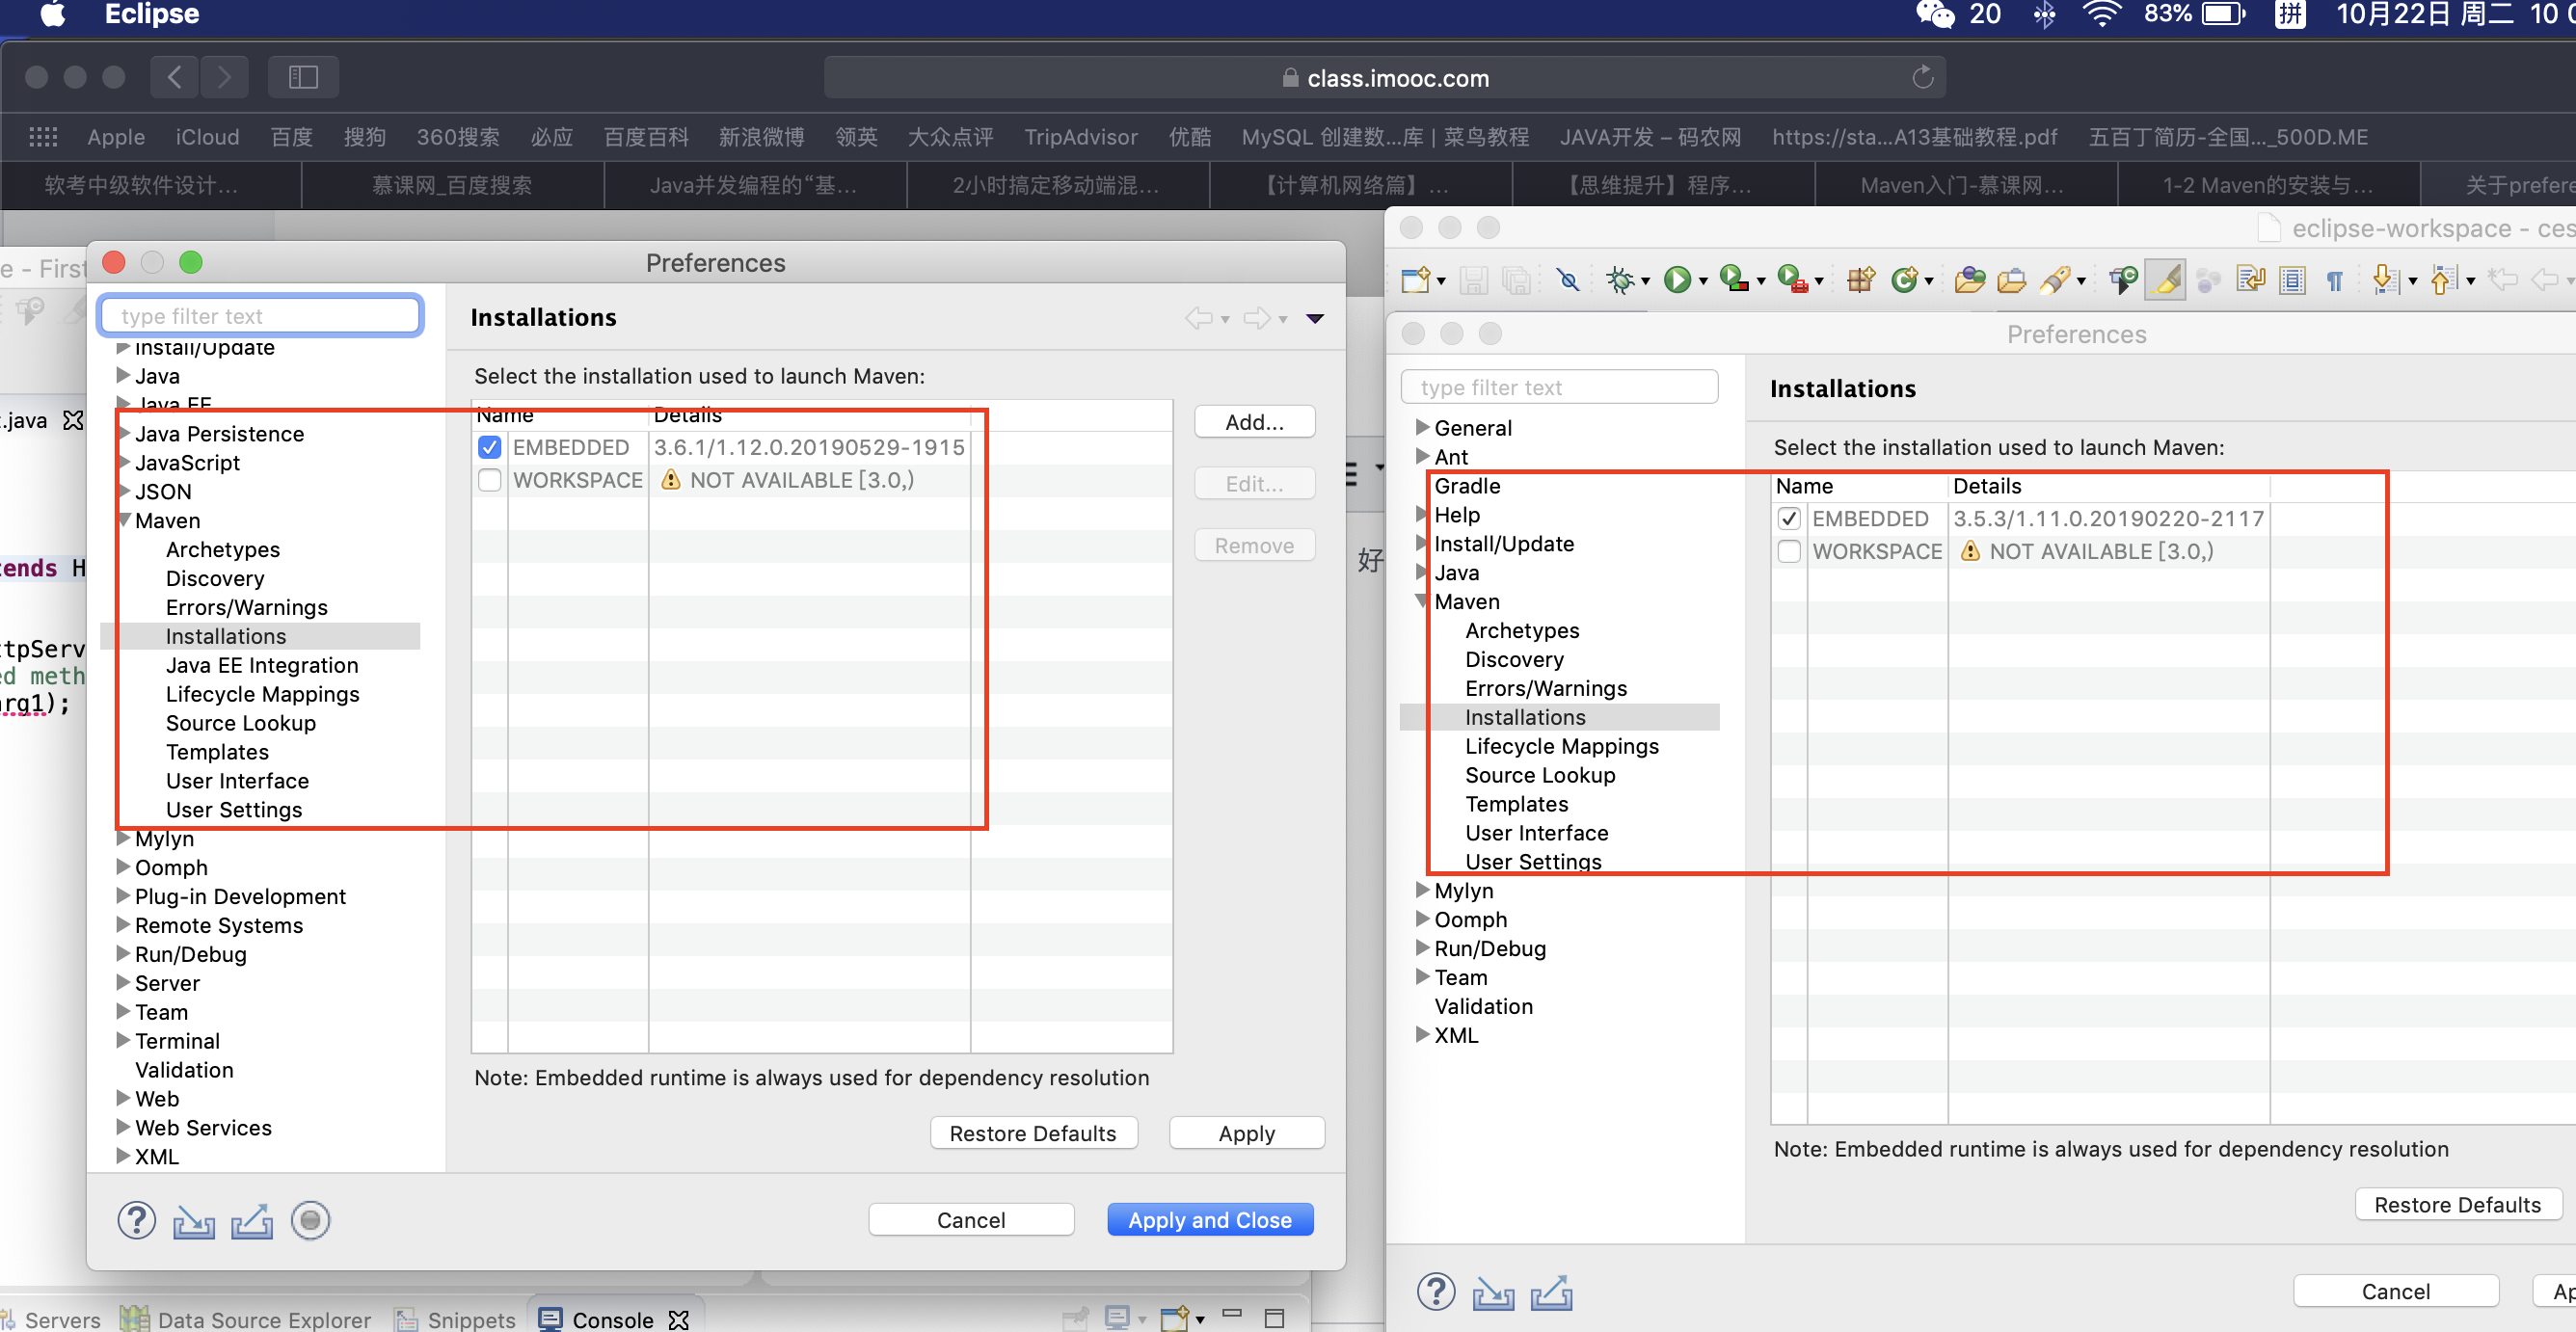Click the New Java Package icon

[1860, 280]
